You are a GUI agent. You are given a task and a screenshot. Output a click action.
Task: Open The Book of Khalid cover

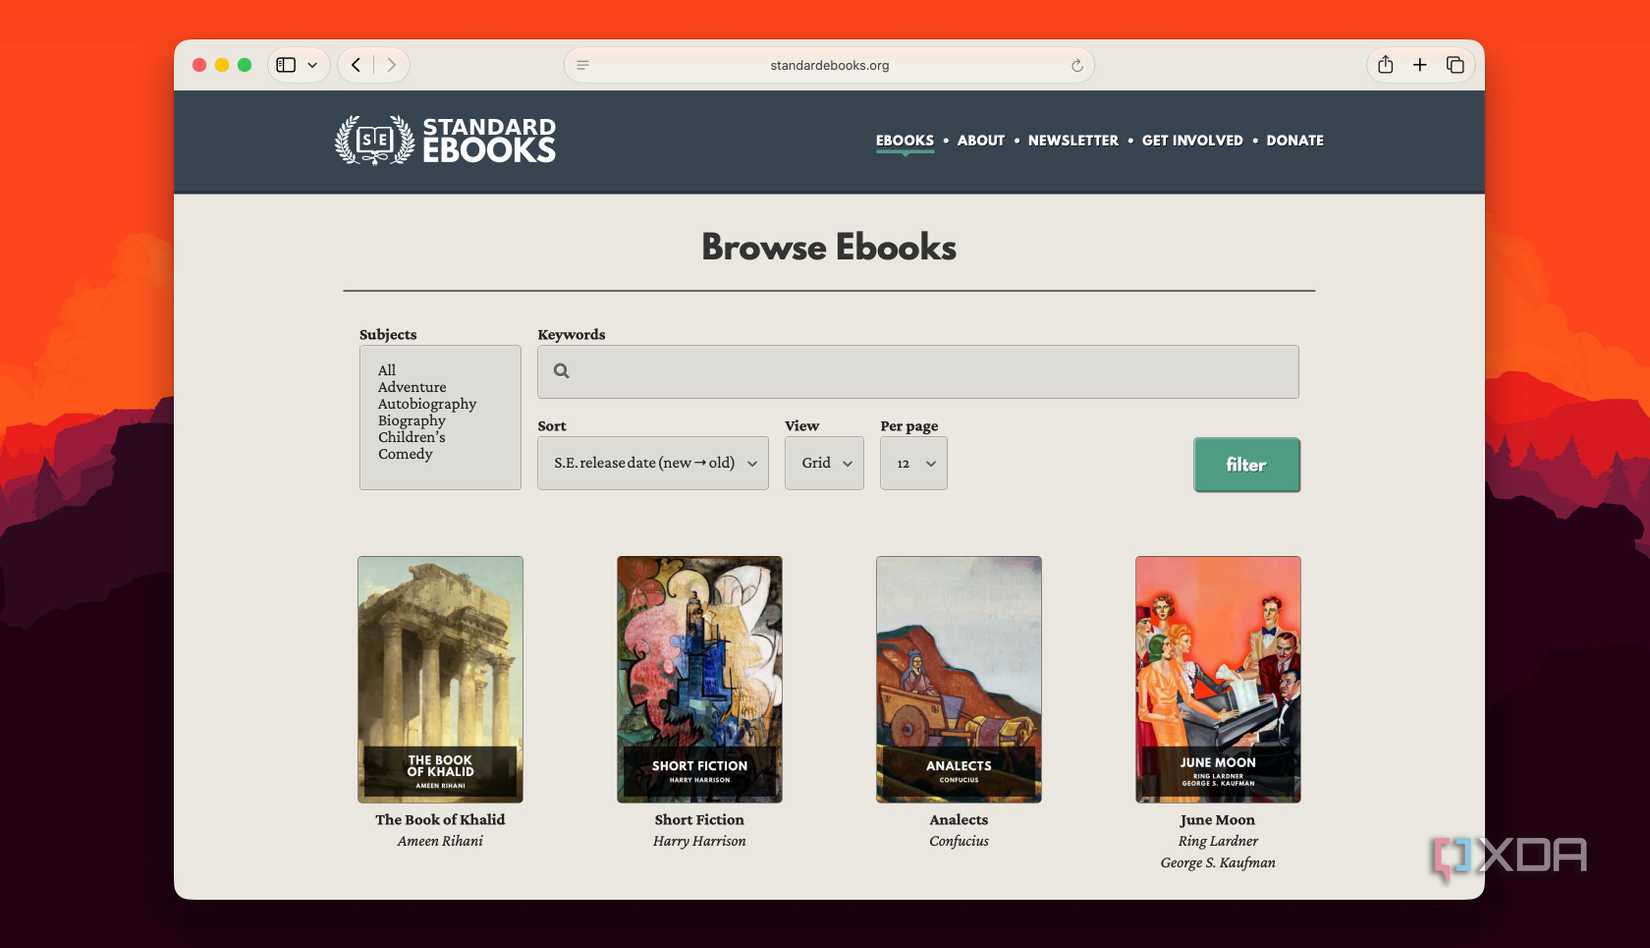click(440, 680)
